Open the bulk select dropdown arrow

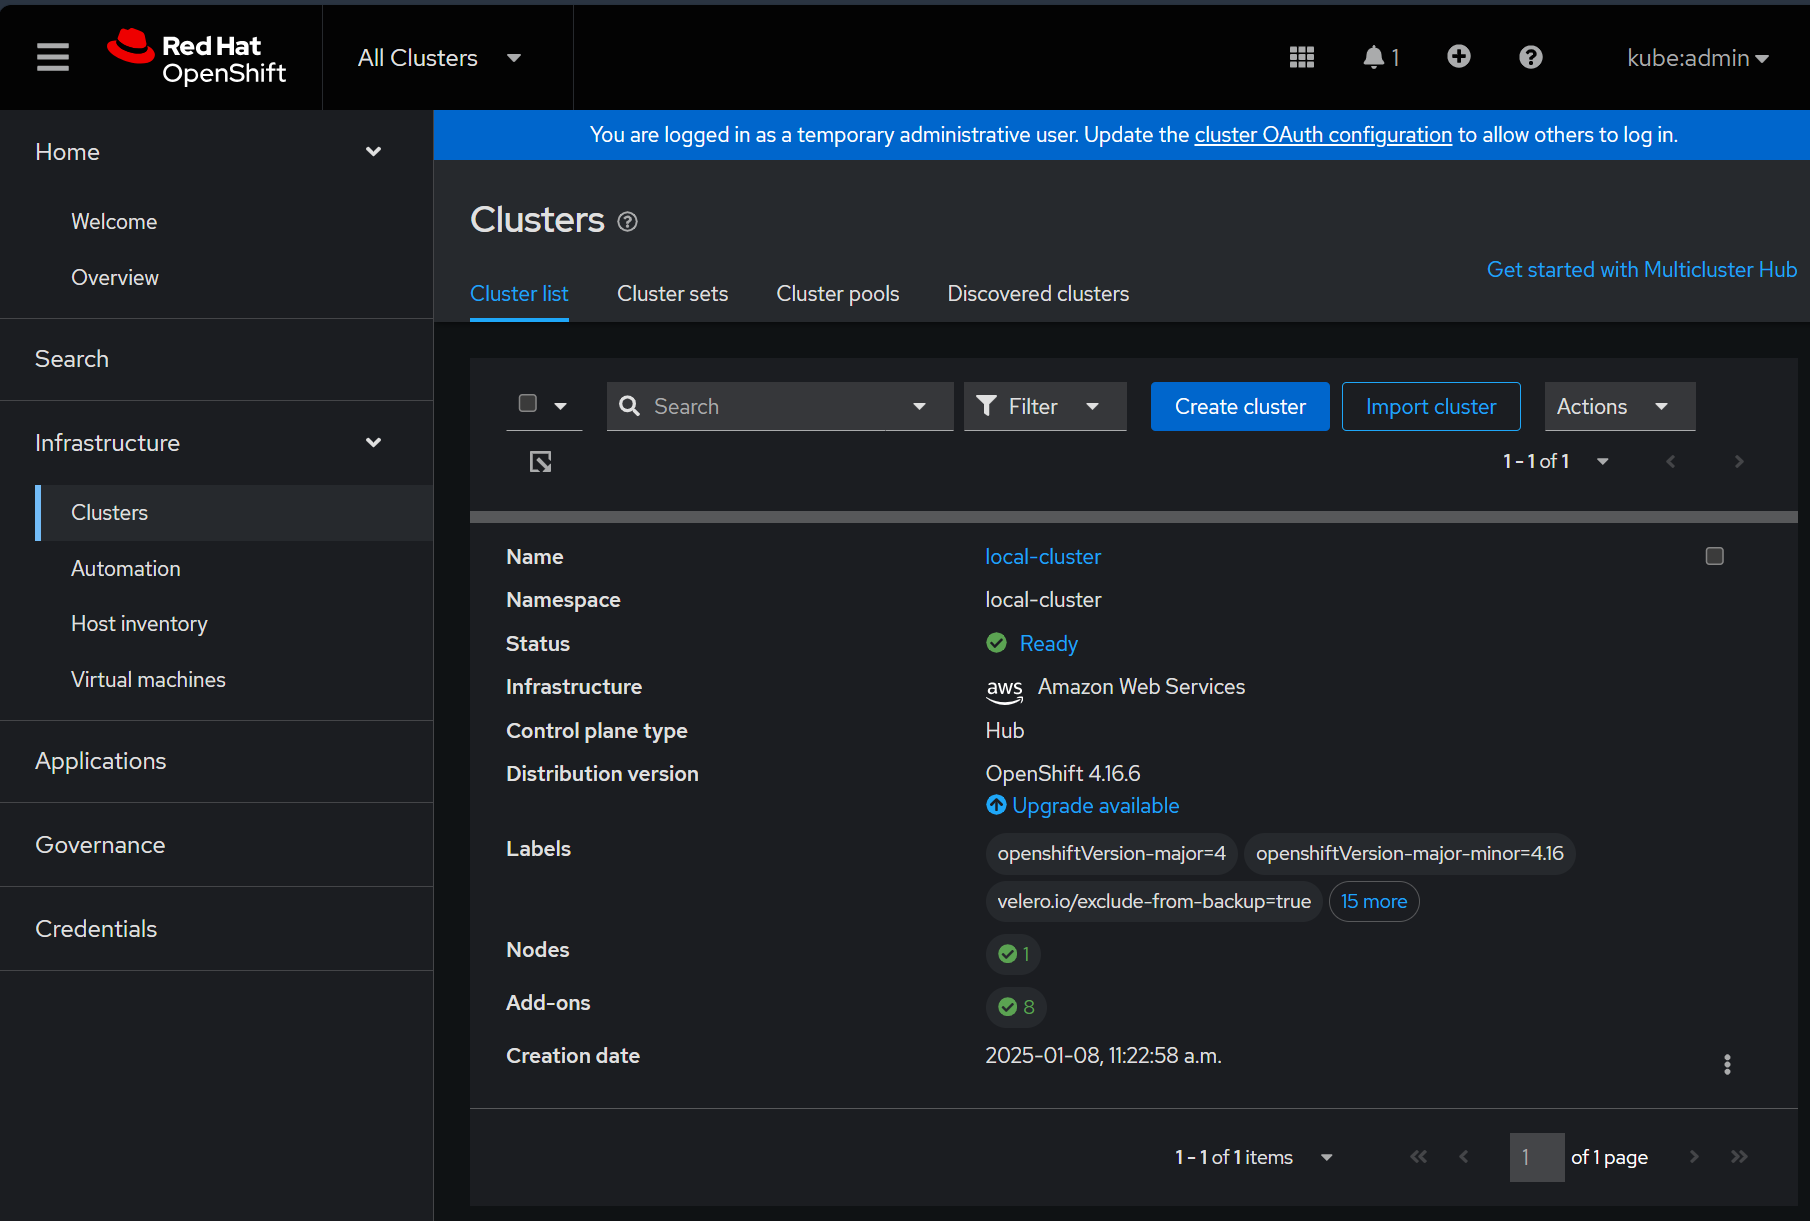(561, 406)
